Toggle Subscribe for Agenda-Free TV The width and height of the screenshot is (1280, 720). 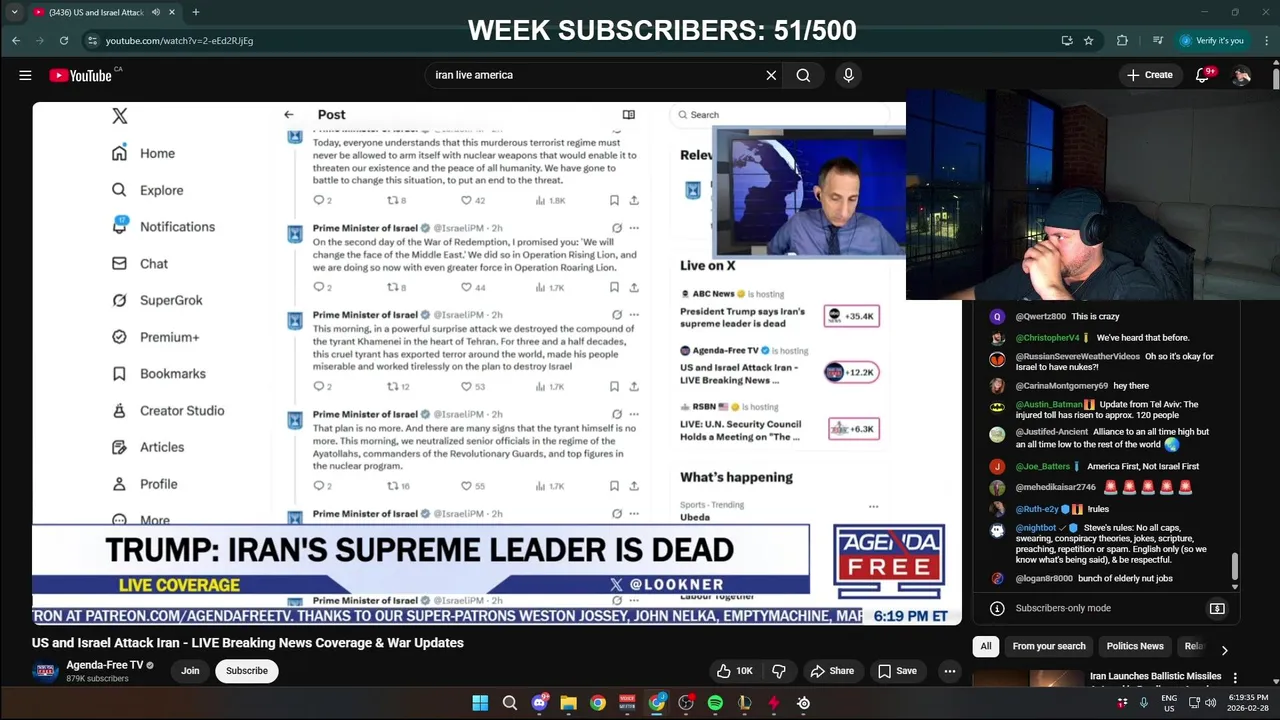[246, 671]
